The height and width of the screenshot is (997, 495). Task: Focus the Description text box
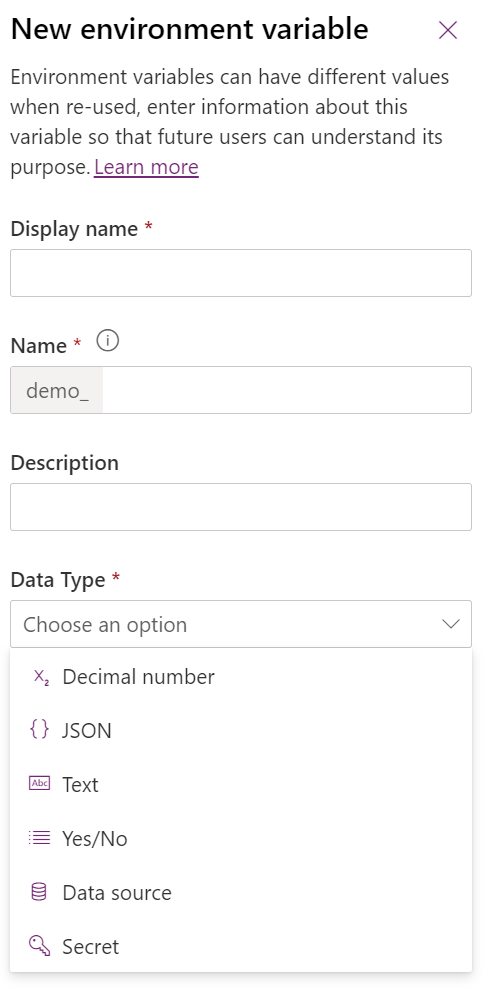click(241, 507)
